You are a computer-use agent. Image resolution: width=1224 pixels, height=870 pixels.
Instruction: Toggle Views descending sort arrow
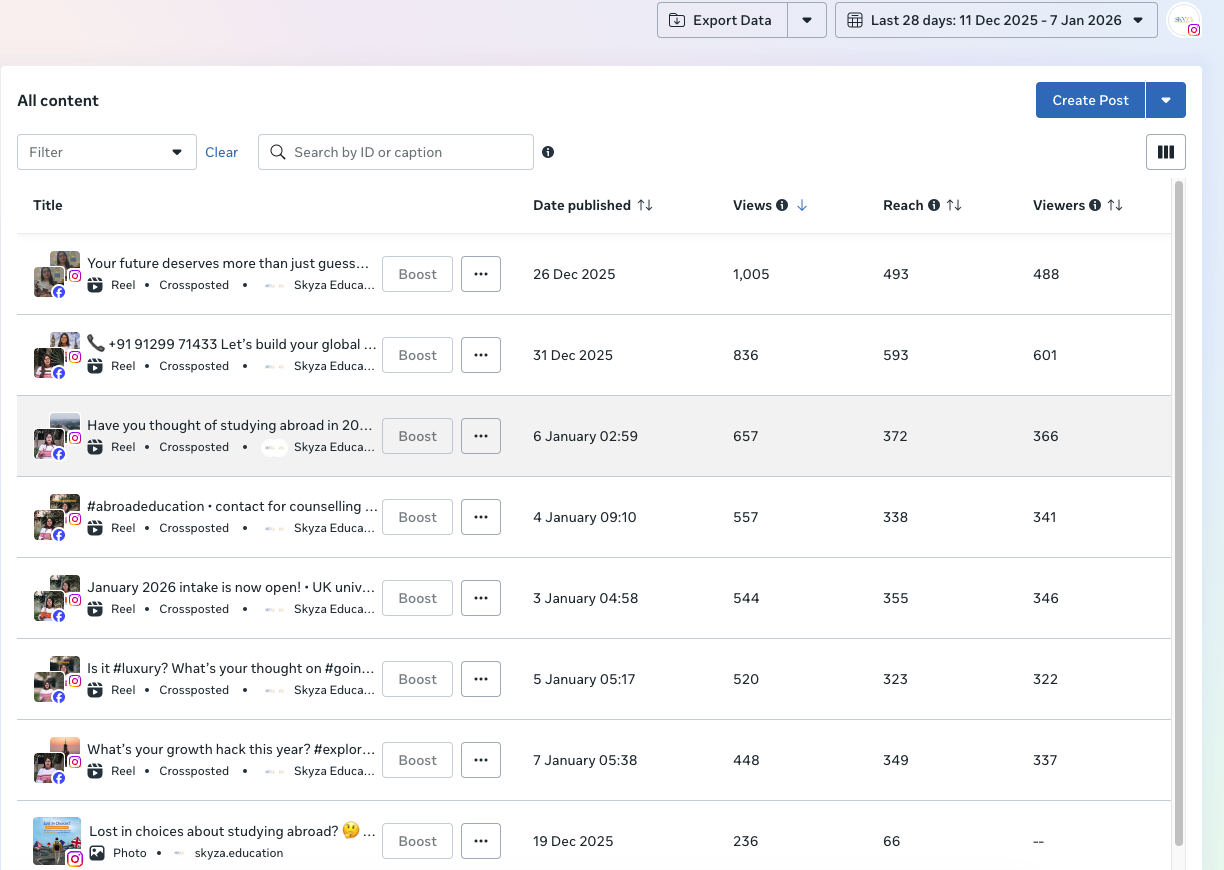click(802, 205)
